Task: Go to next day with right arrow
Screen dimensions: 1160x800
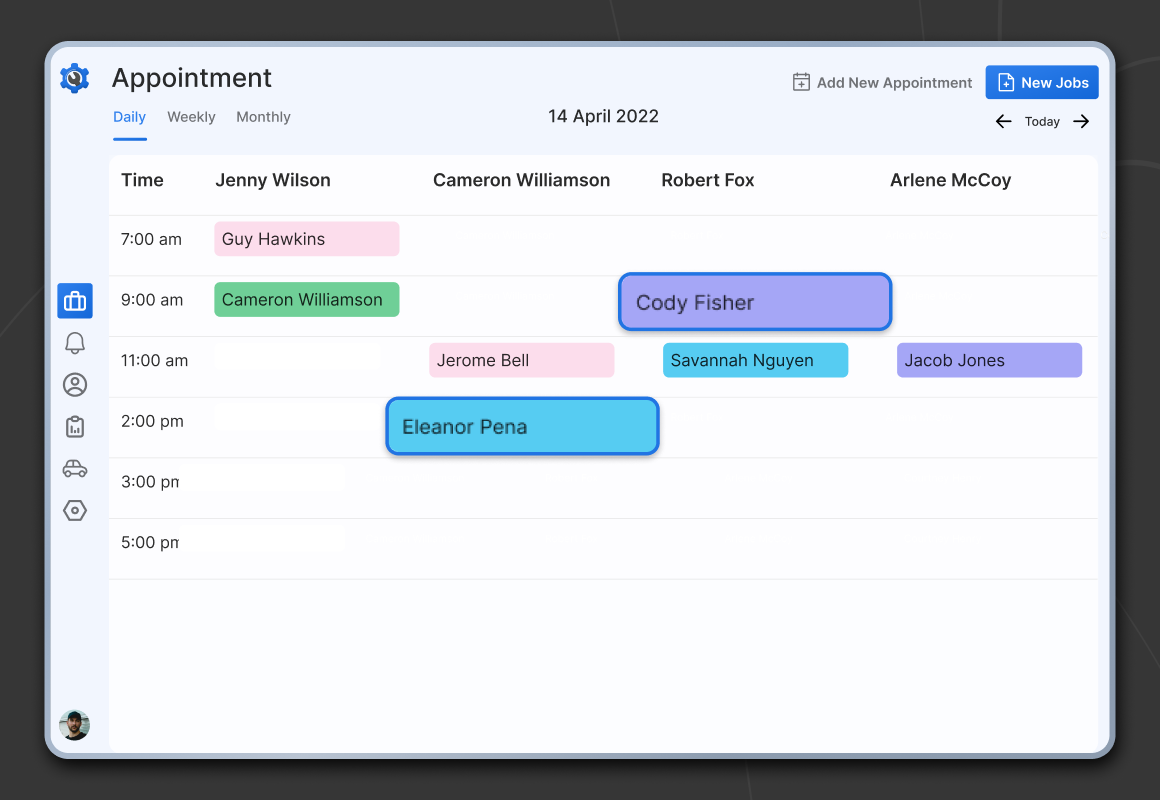Action: [1081, 121]
